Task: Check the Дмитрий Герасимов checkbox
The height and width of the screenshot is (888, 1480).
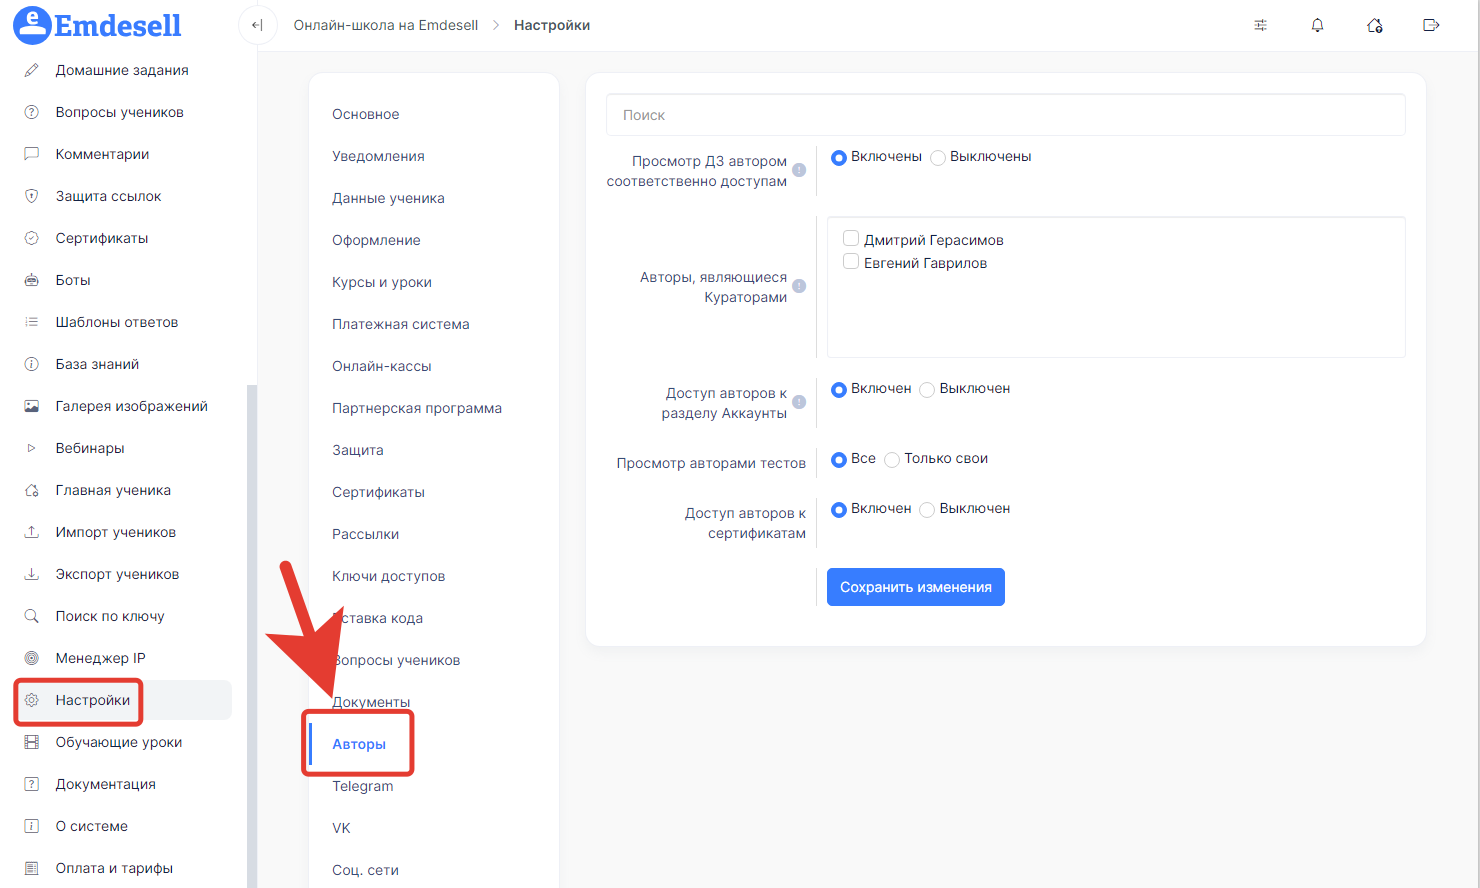Action: pyautogui.click(x=851, y=238)
